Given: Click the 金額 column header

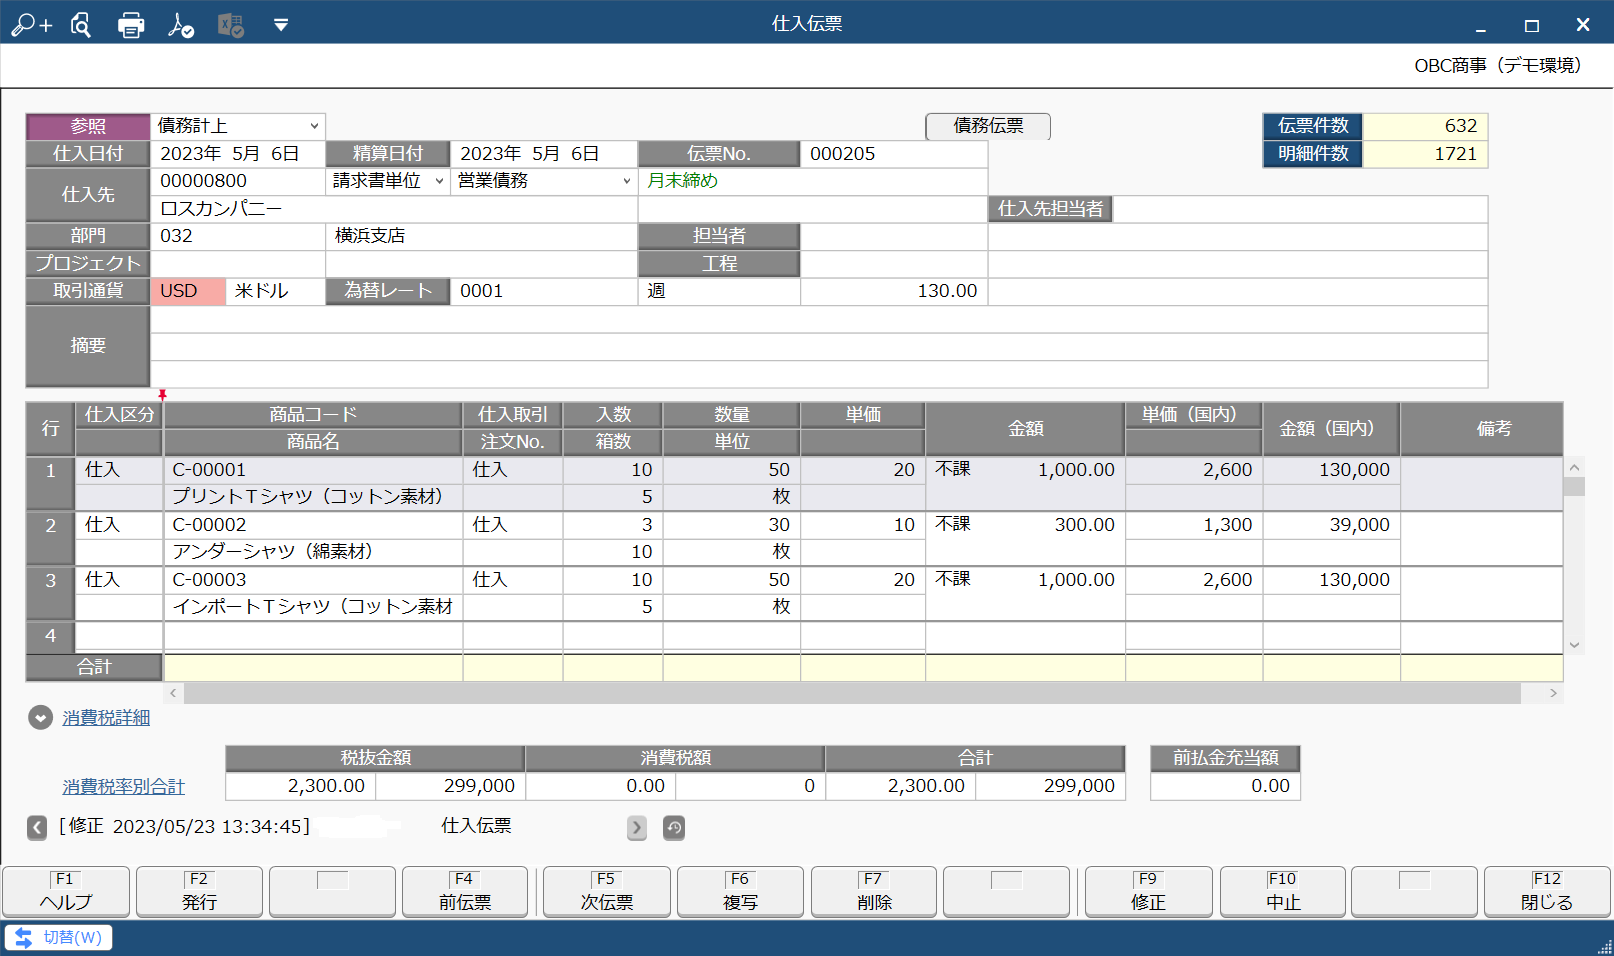Looking at the screenshot, I should pos(1025,428).
